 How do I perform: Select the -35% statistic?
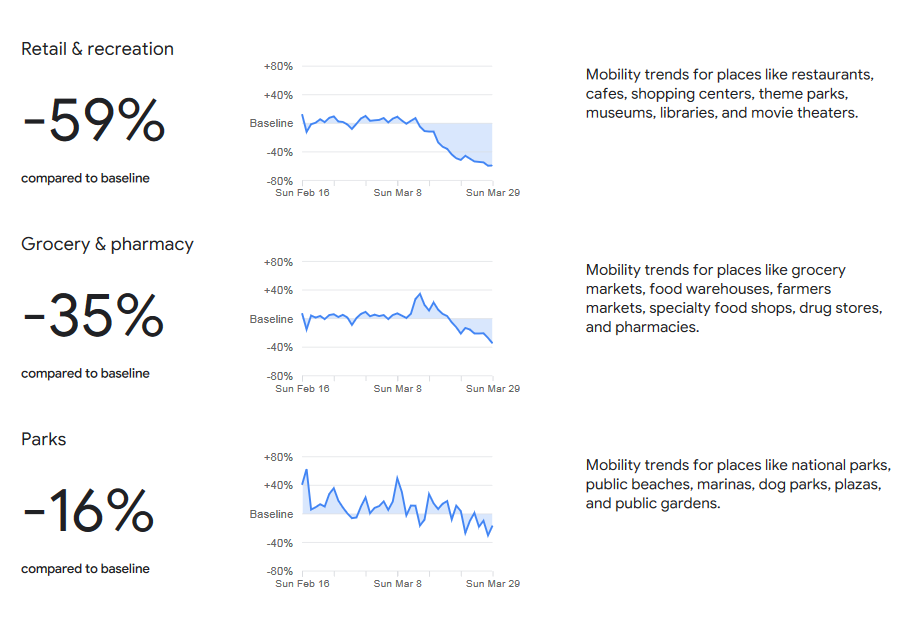tap(93, 316)
